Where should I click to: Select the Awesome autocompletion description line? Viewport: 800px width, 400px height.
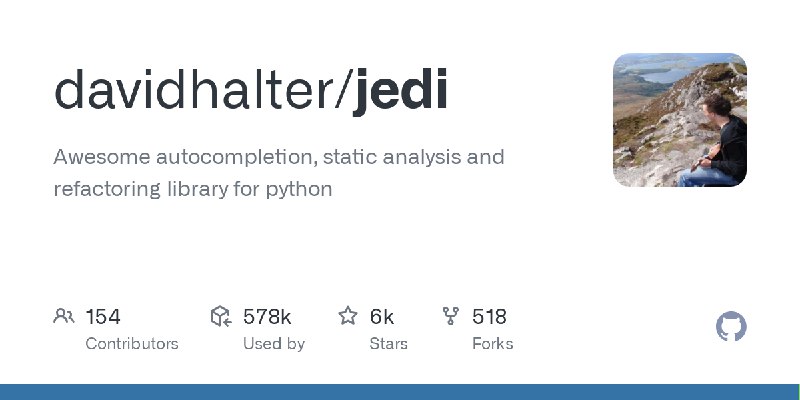[x=279, y=158]
